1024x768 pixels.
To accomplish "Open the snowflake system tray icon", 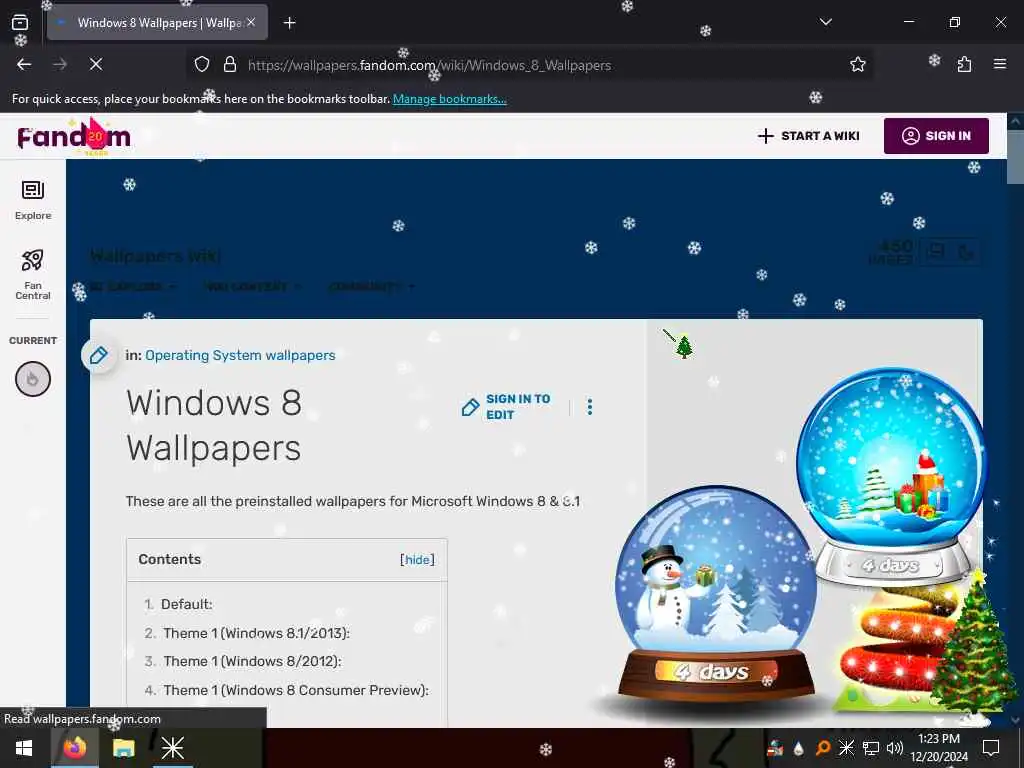I will coord(846,748).
